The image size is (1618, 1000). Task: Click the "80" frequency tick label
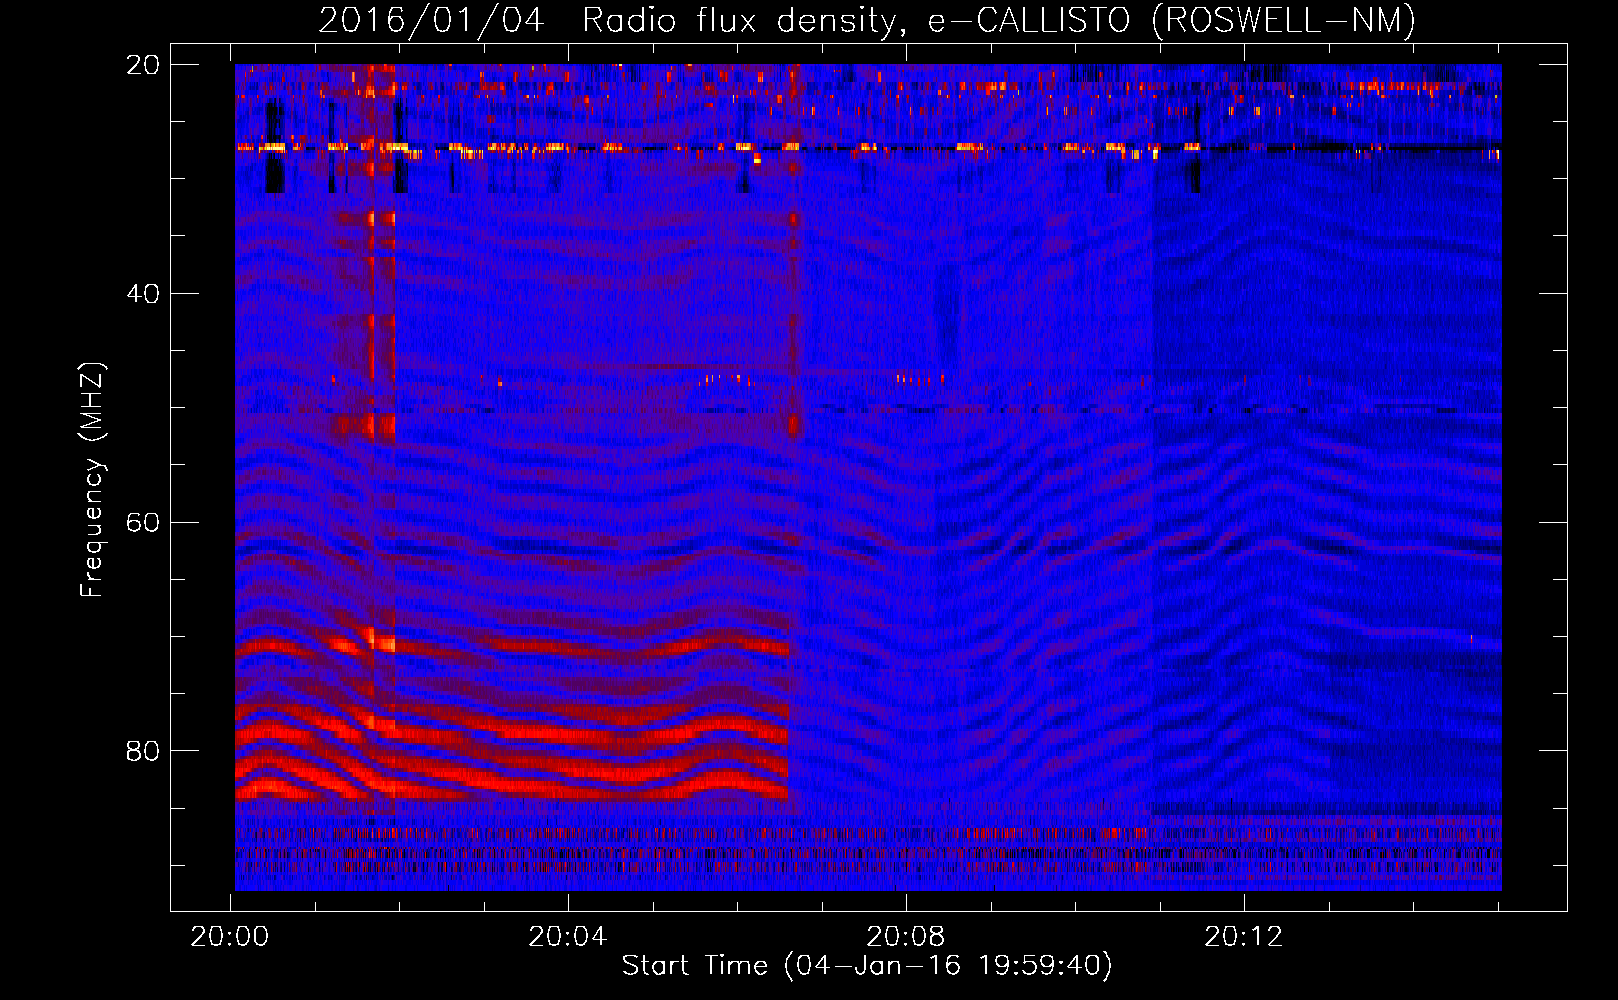(x=143, y=750)
